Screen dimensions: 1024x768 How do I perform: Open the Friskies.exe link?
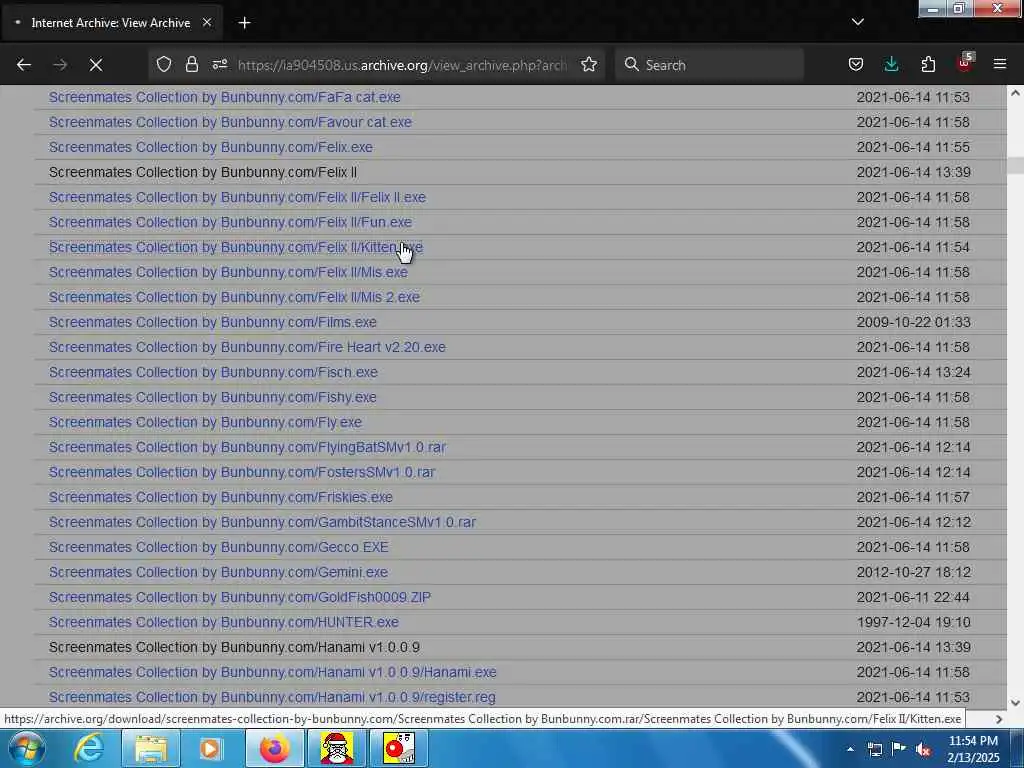221,497
